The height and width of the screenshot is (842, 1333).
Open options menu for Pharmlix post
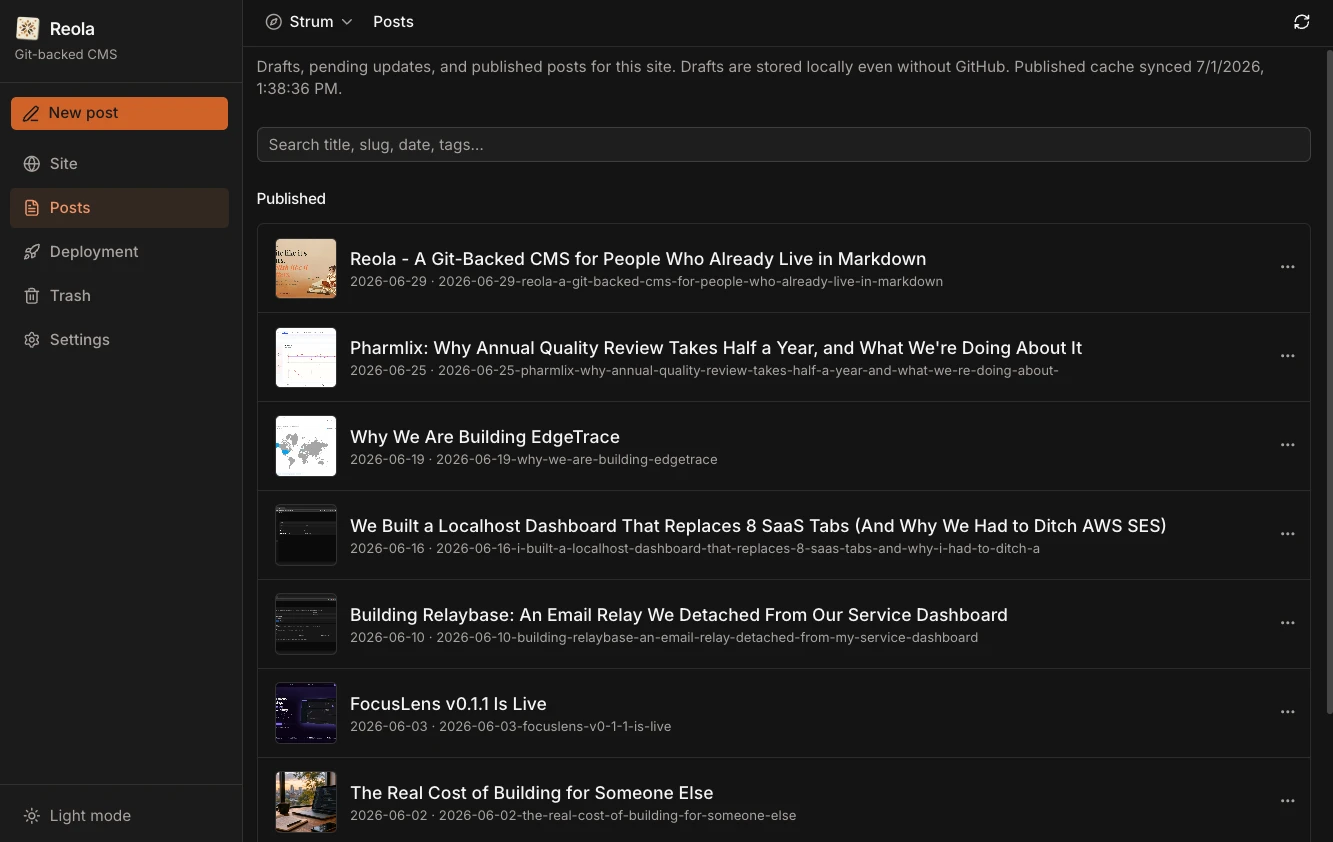pos(1287,356)
